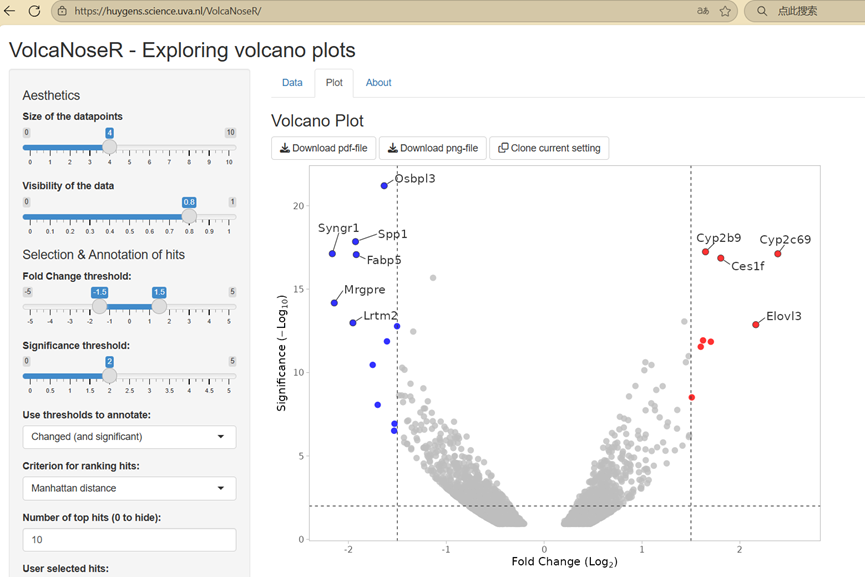This screenshot has width=865, height=577.
Task: Reload the page with refresh icon
Action: tap(34, 10)
